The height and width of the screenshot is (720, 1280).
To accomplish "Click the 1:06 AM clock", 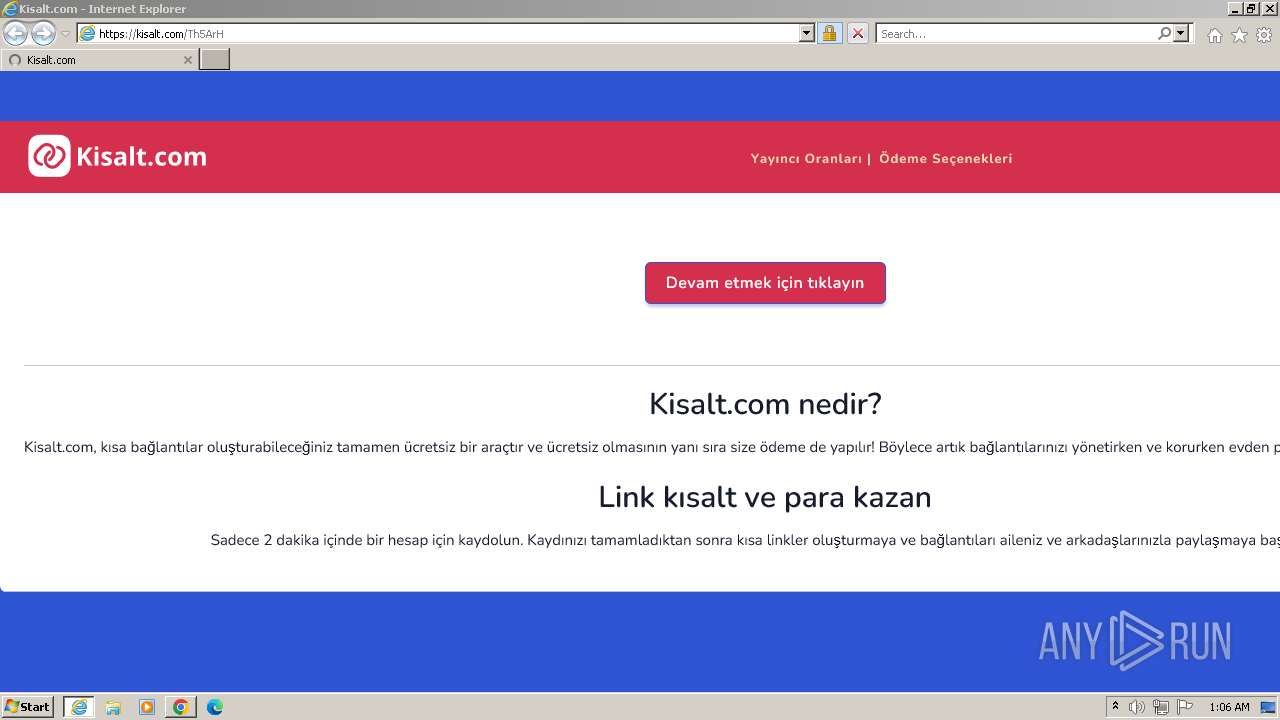I will click(1229, 707).
